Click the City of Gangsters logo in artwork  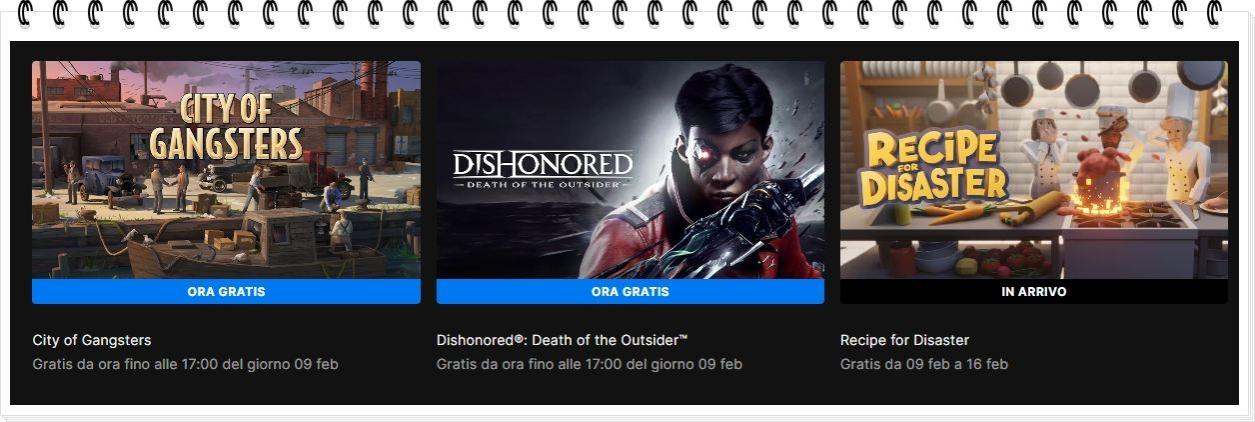coord(226,128)
